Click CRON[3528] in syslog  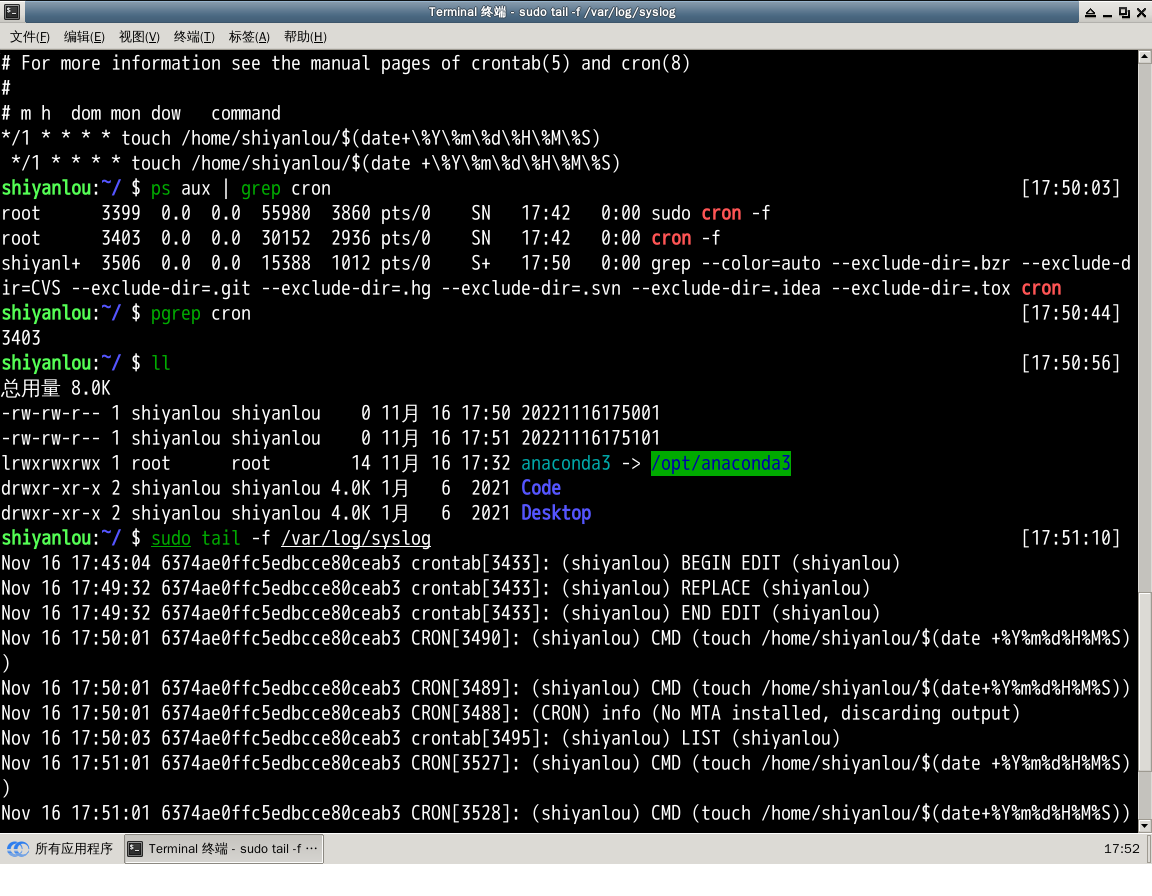tap(461, 813)
